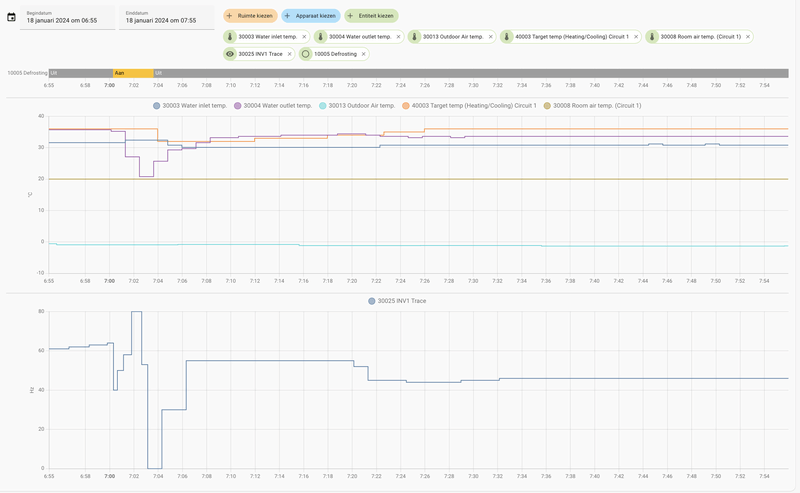Toggle 40003 Target temp legend color dot
This screenshot has width=800, height=493.
pos(406,106)
